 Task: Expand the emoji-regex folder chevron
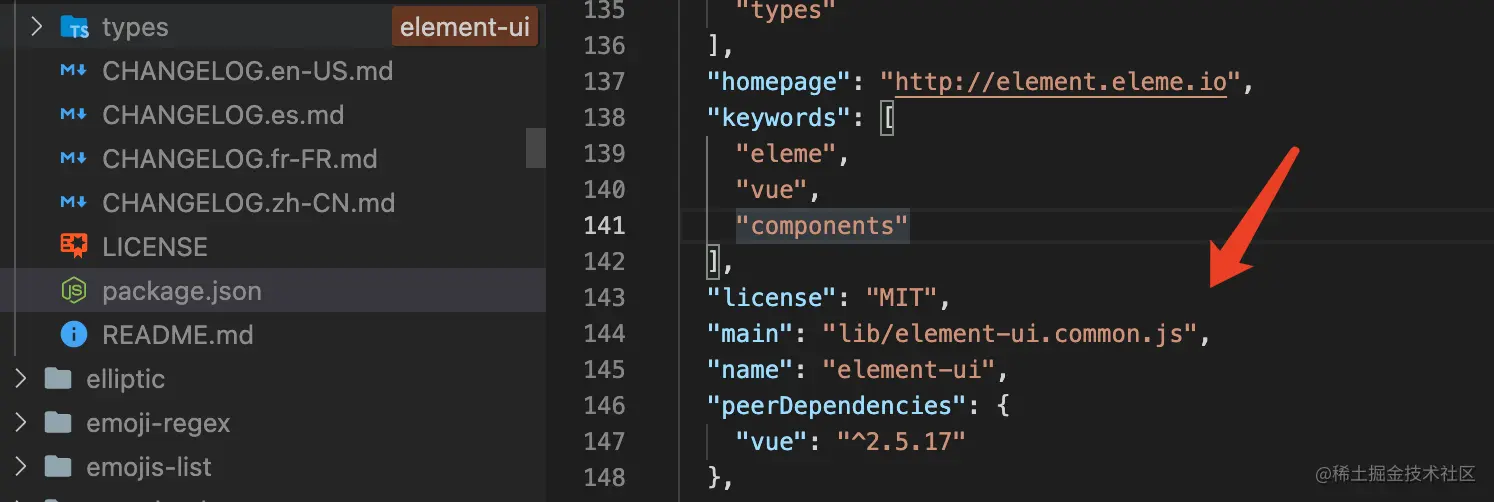tap(20, 422)
